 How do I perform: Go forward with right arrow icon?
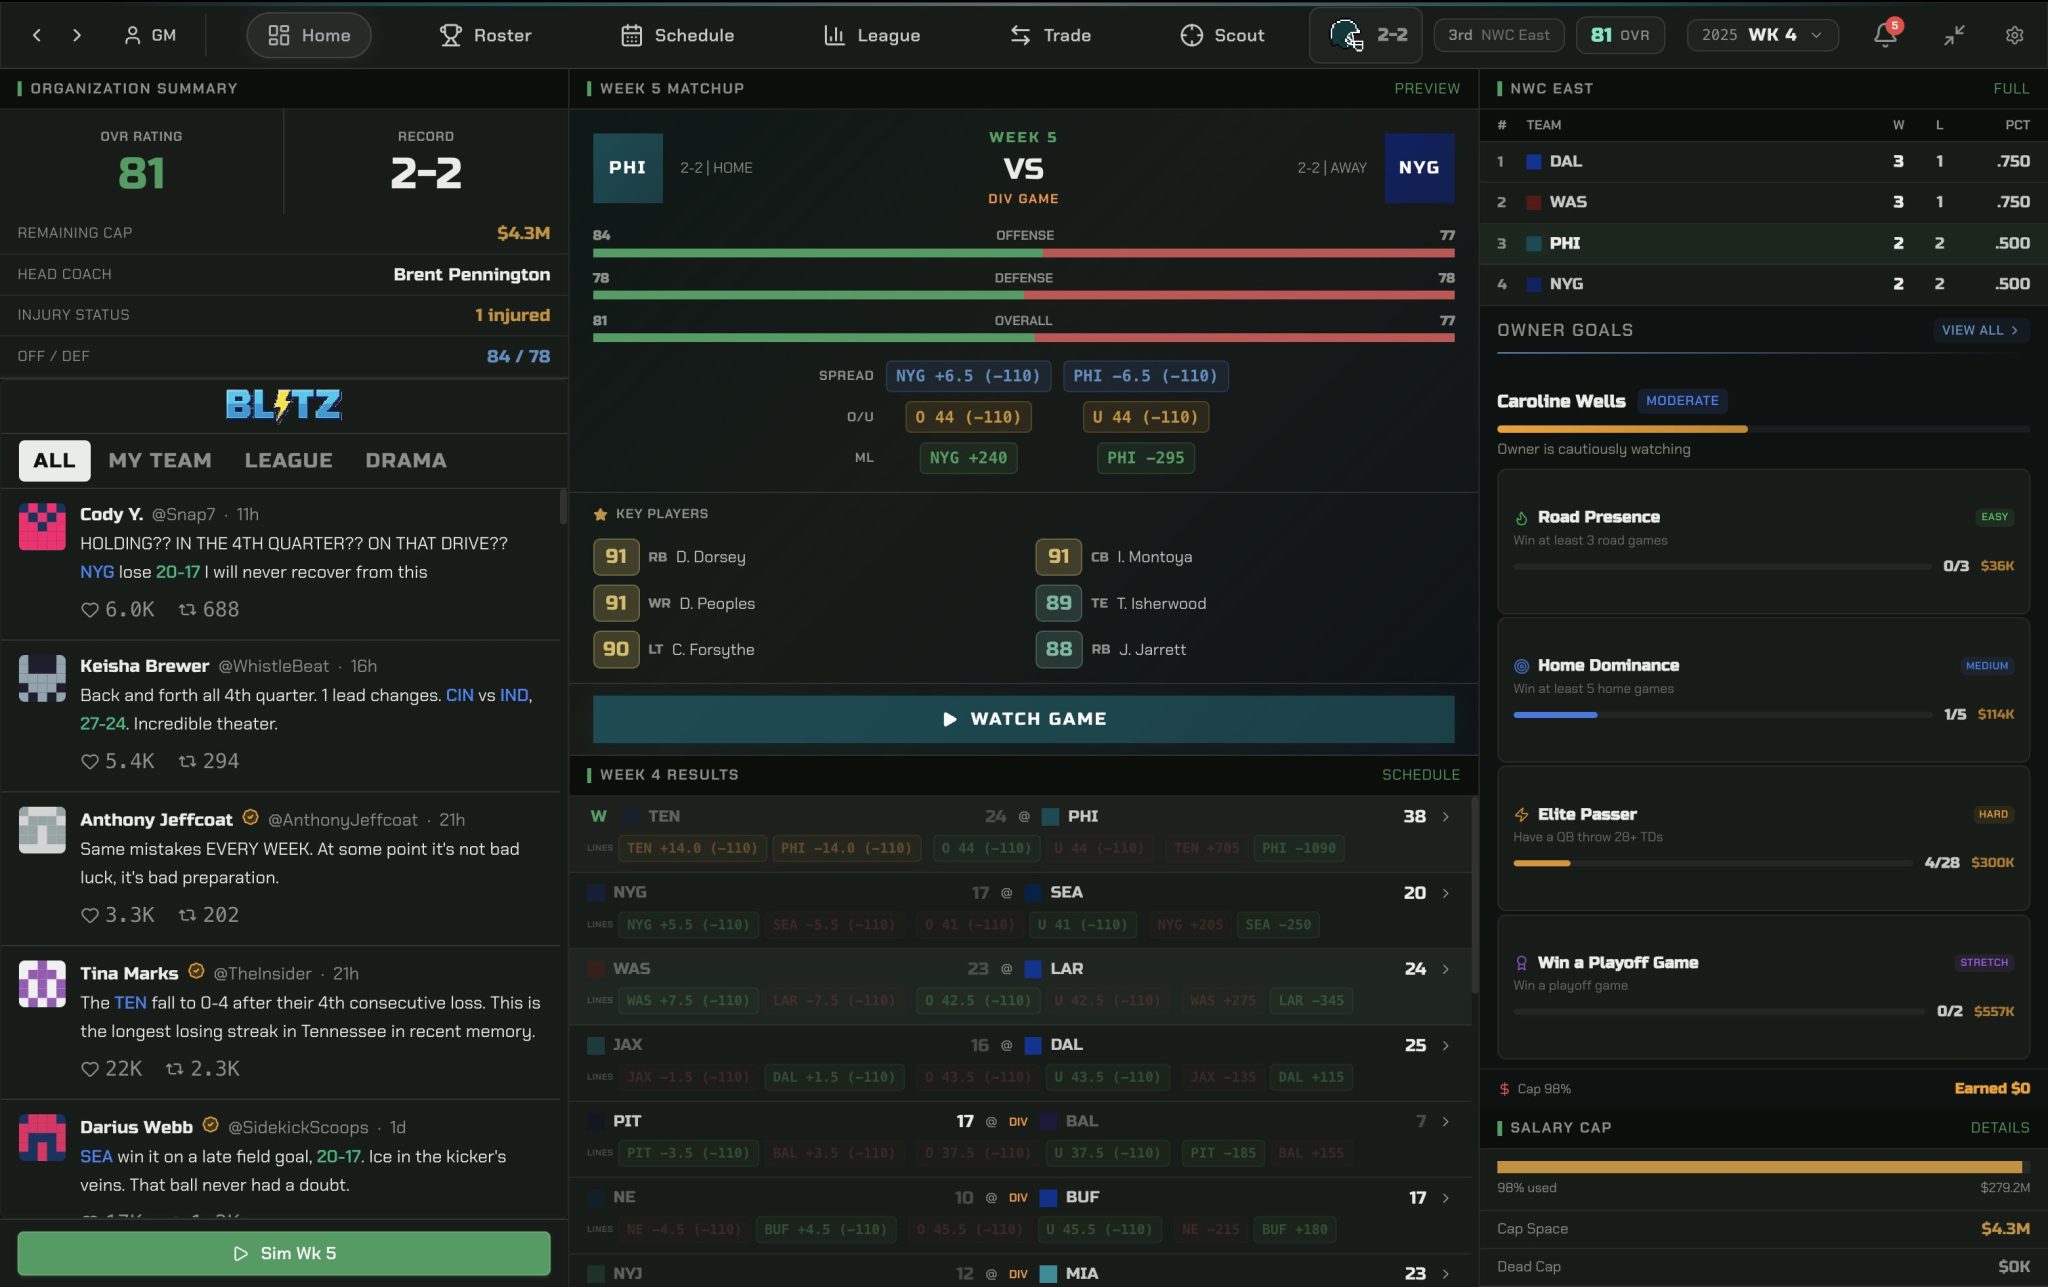(x=77, y=35)
